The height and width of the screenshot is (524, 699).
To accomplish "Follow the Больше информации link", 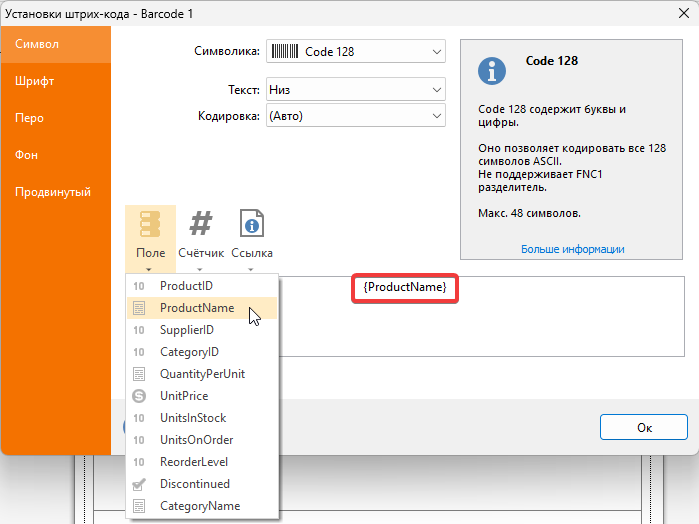I will click(x=572, y=249).
